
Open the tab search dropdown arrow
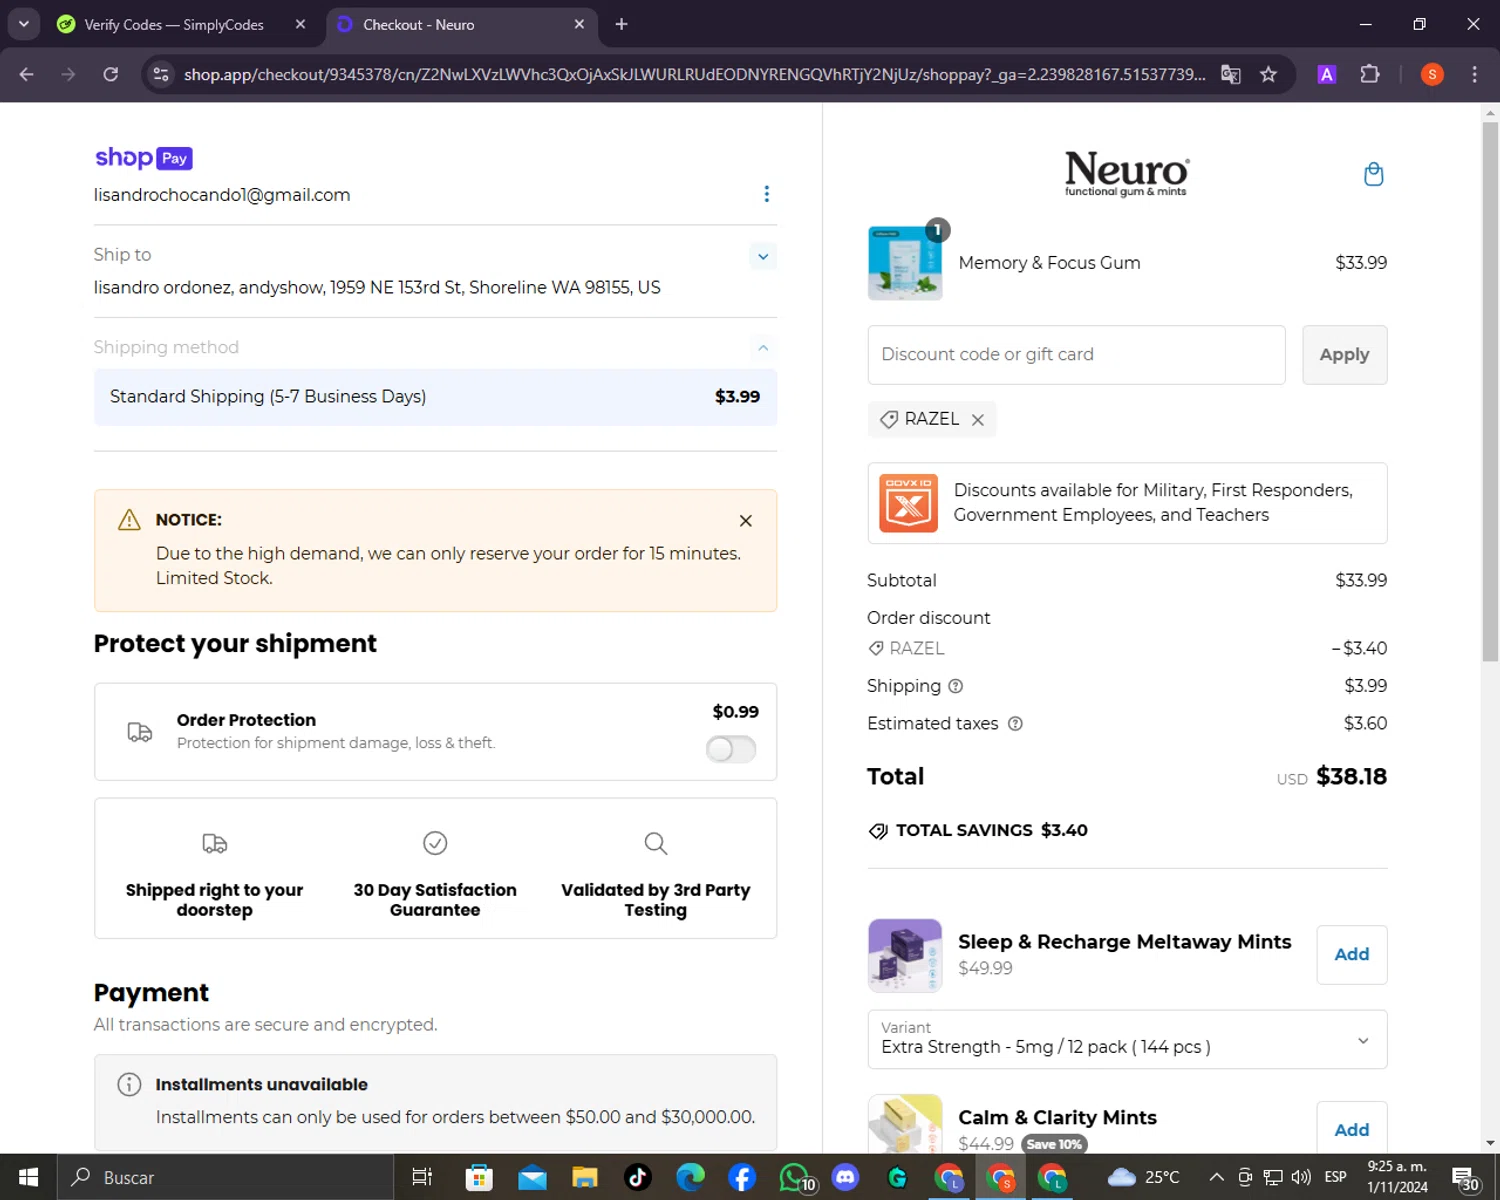point(24,24)
